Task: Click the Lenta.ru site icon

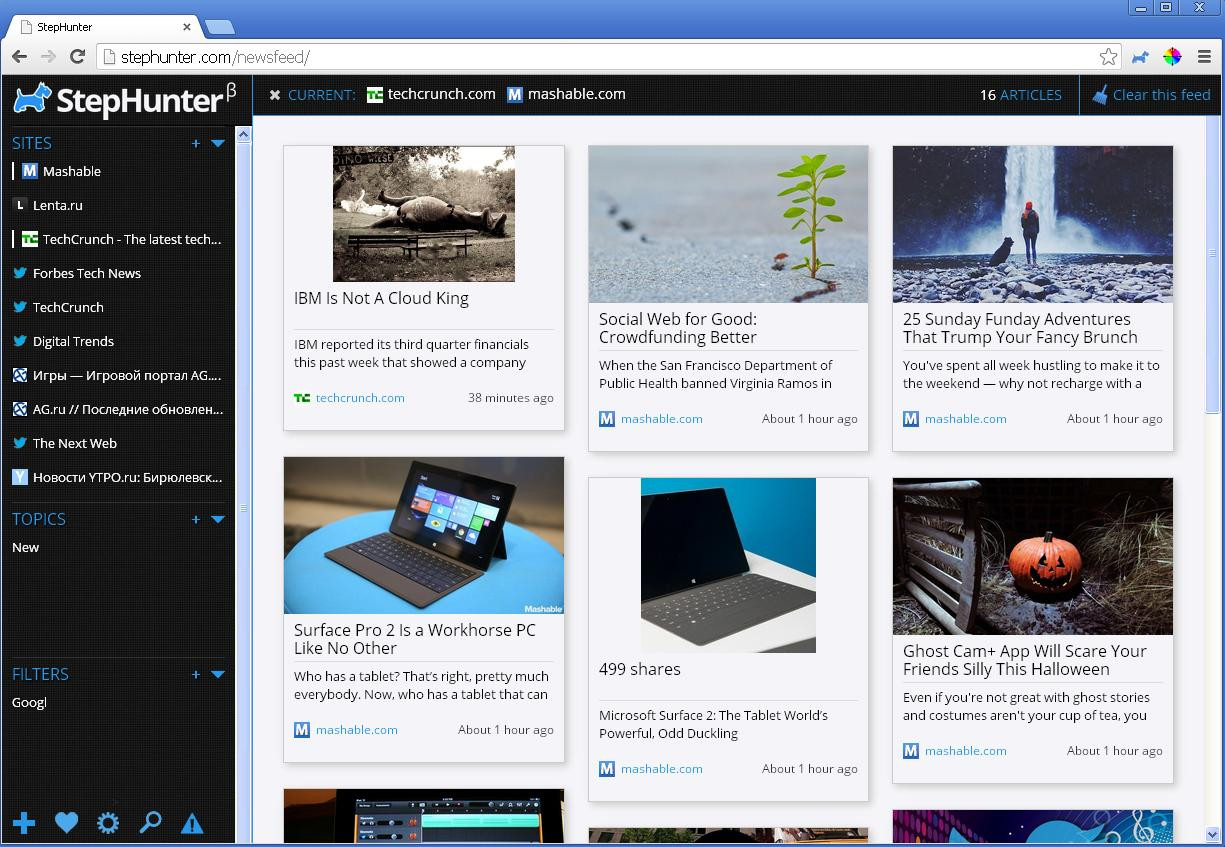Action: 19,205
